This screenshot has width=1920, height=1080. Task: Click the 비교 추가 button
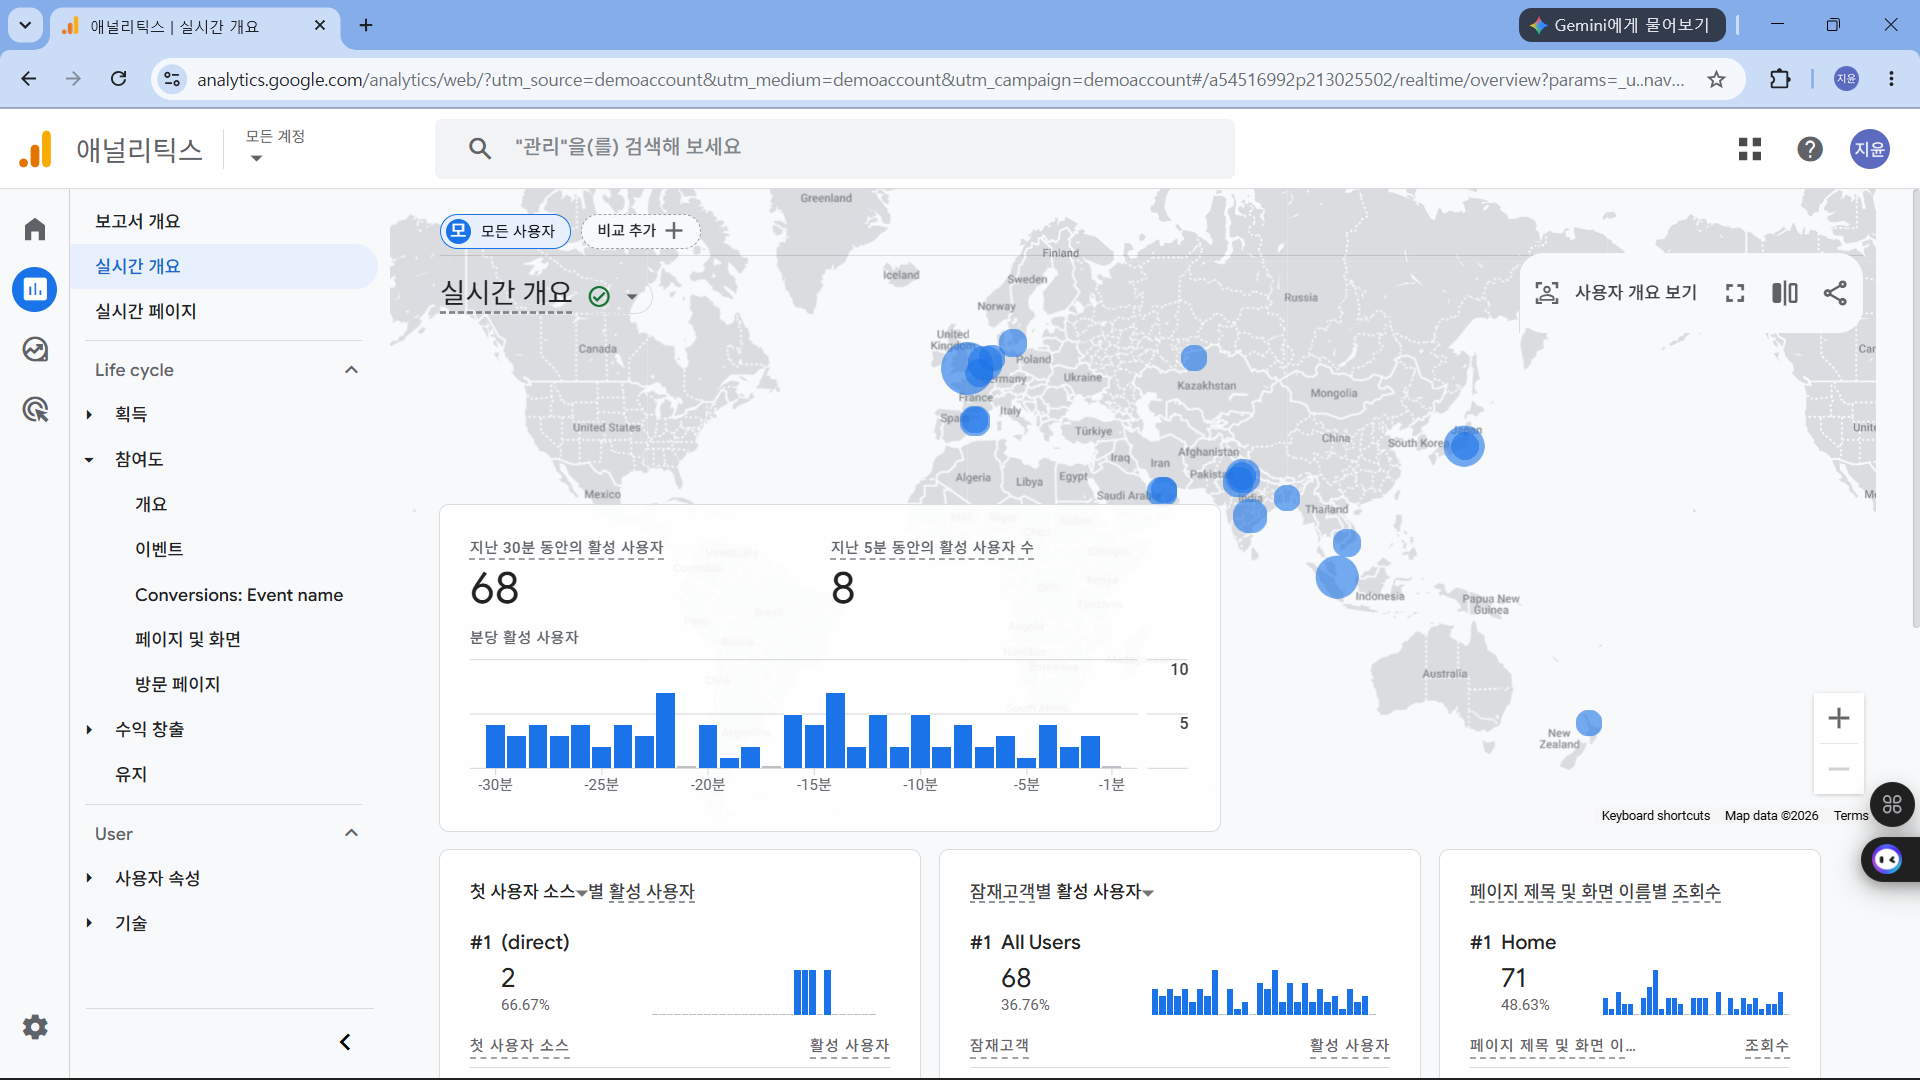[x=641, y=231]
